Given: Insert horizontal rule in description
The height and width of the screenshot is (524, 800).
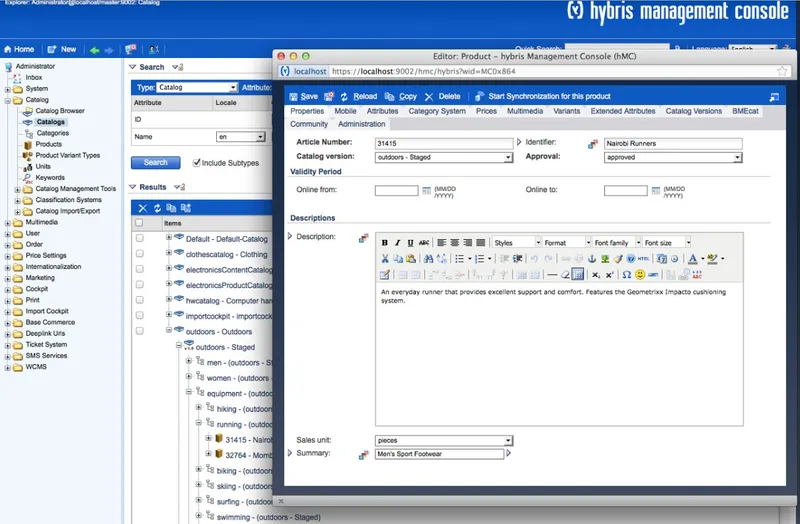Looking at the screenshot, I should click(552, 275).
